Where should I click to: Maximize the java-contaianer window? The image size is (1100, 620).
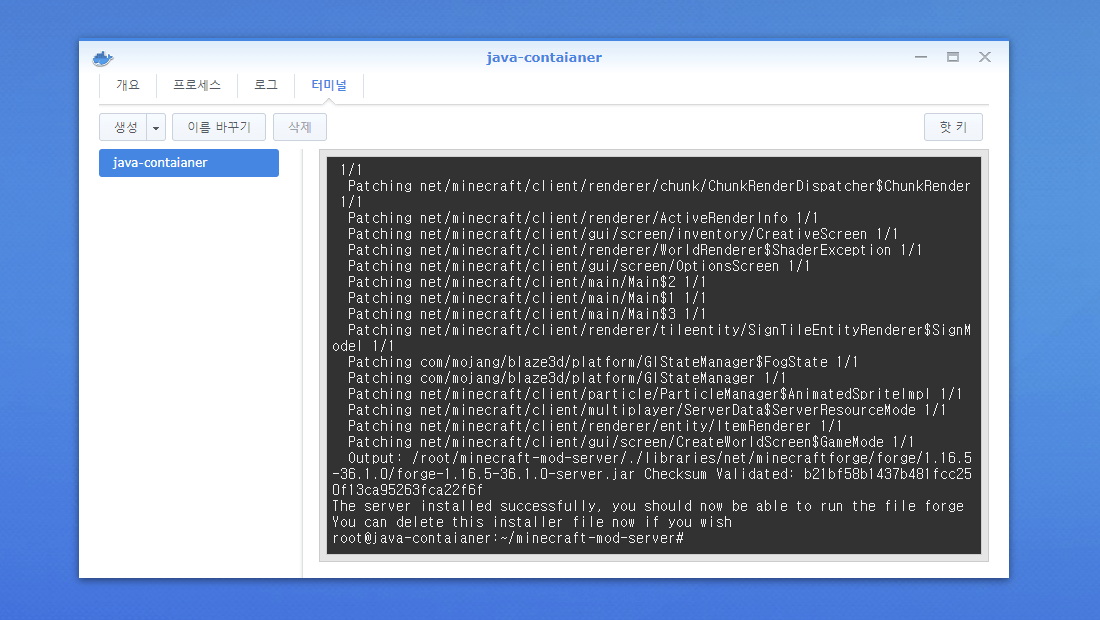tap(953, 57)
